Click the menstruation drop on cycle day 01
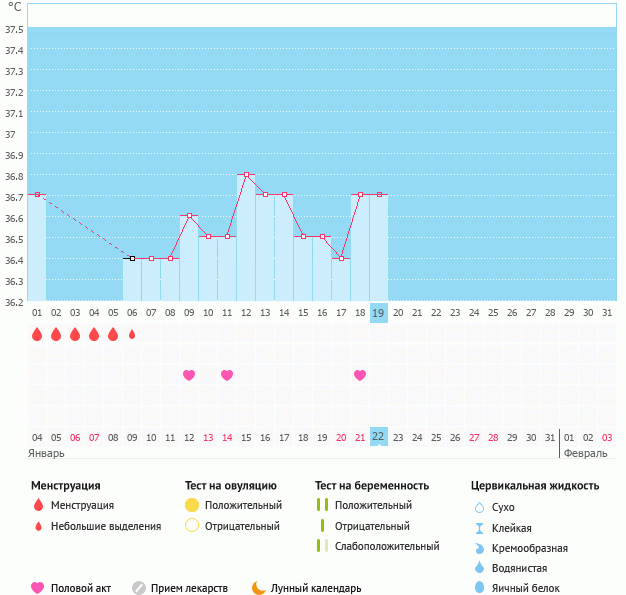626x595 pixels. click(x=37, y=335)
